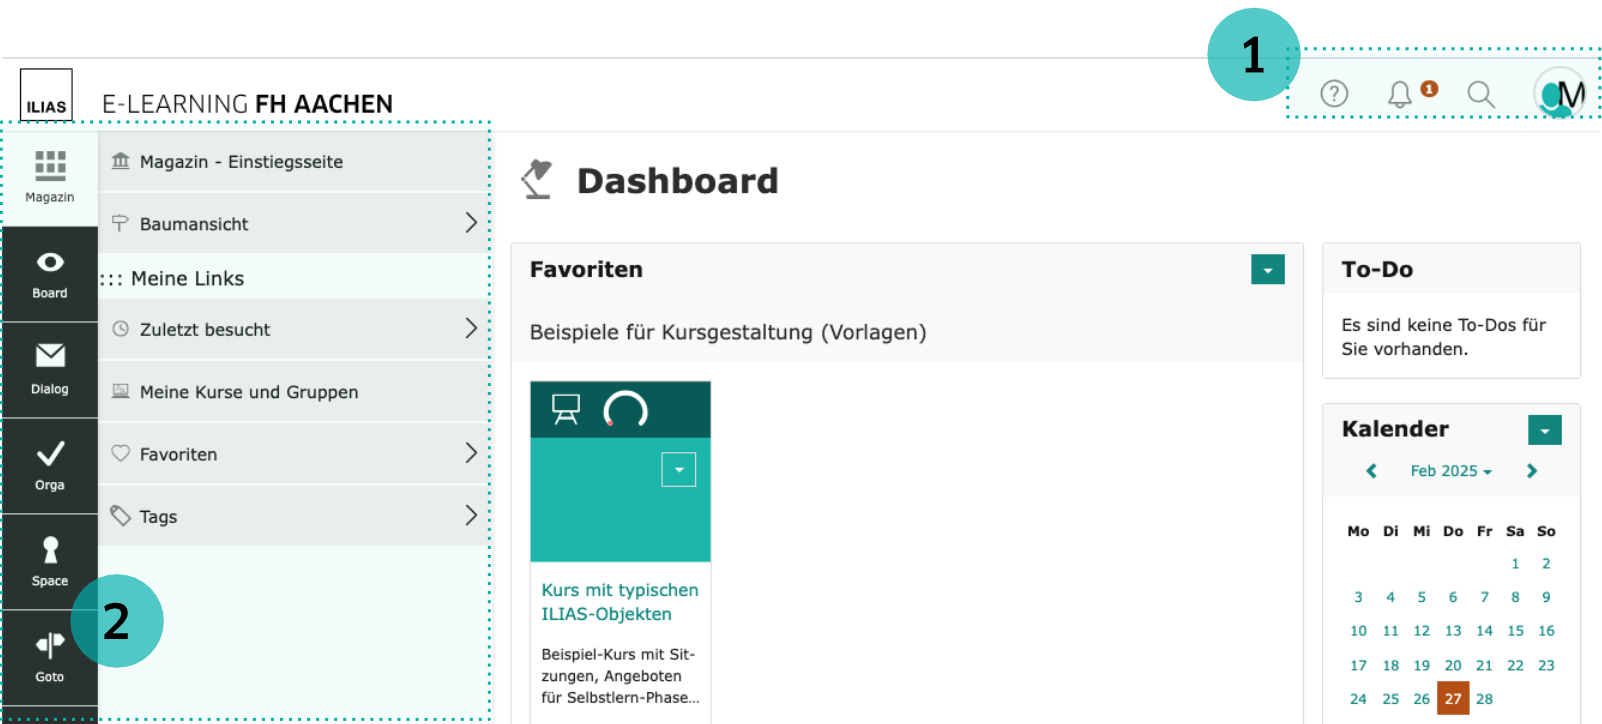This screenshot has width=1602, height=724.
Task: Go to next month in calendar
Action: click(1531, 471)
